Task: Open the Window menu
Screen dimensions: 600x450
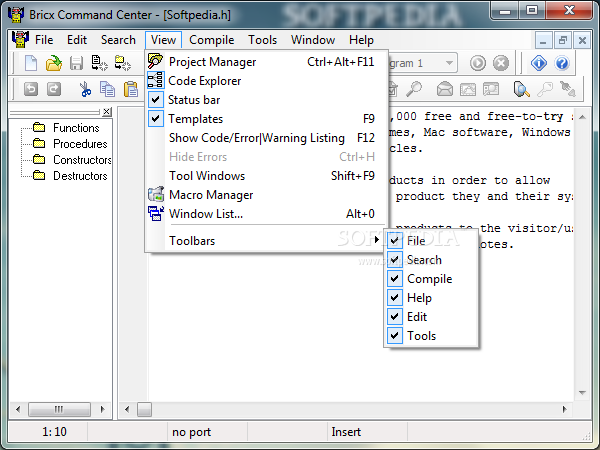Action: (x=313, y=40)
